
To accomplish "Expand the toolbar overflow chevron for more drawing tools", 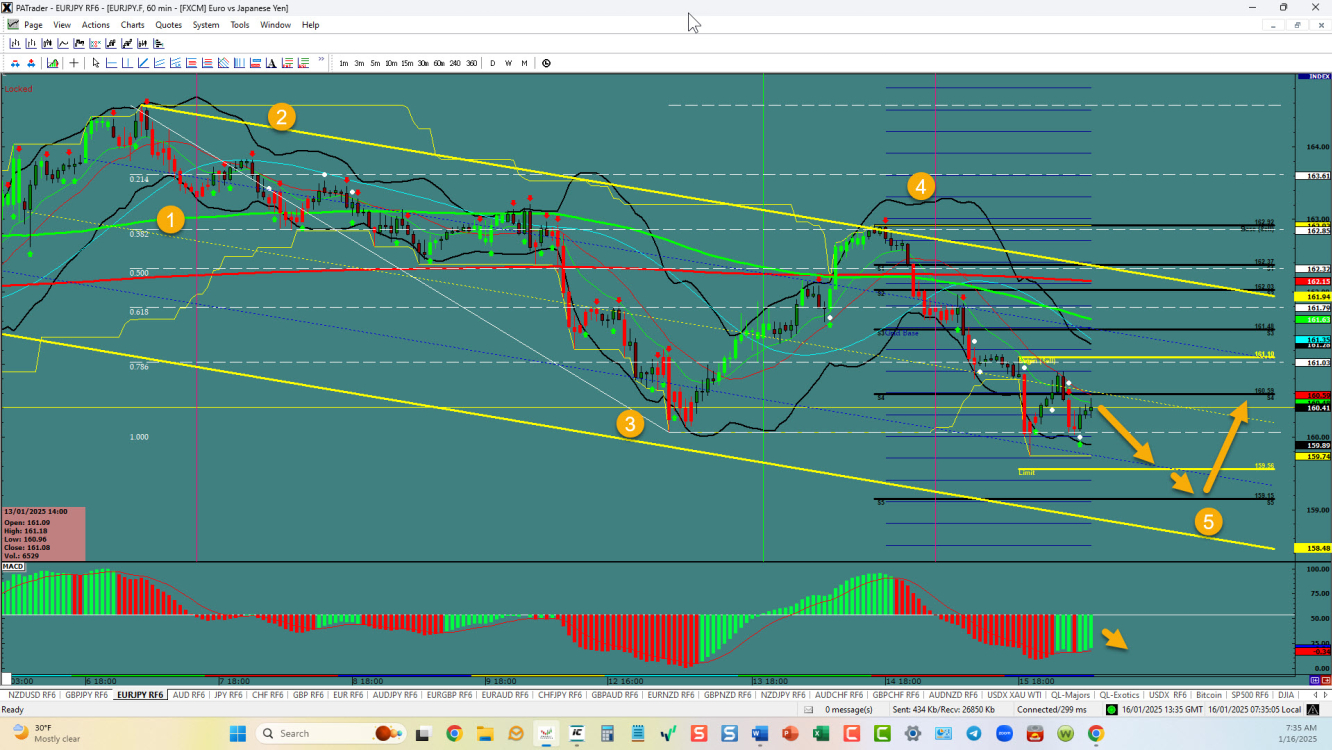I will [321, 59].
